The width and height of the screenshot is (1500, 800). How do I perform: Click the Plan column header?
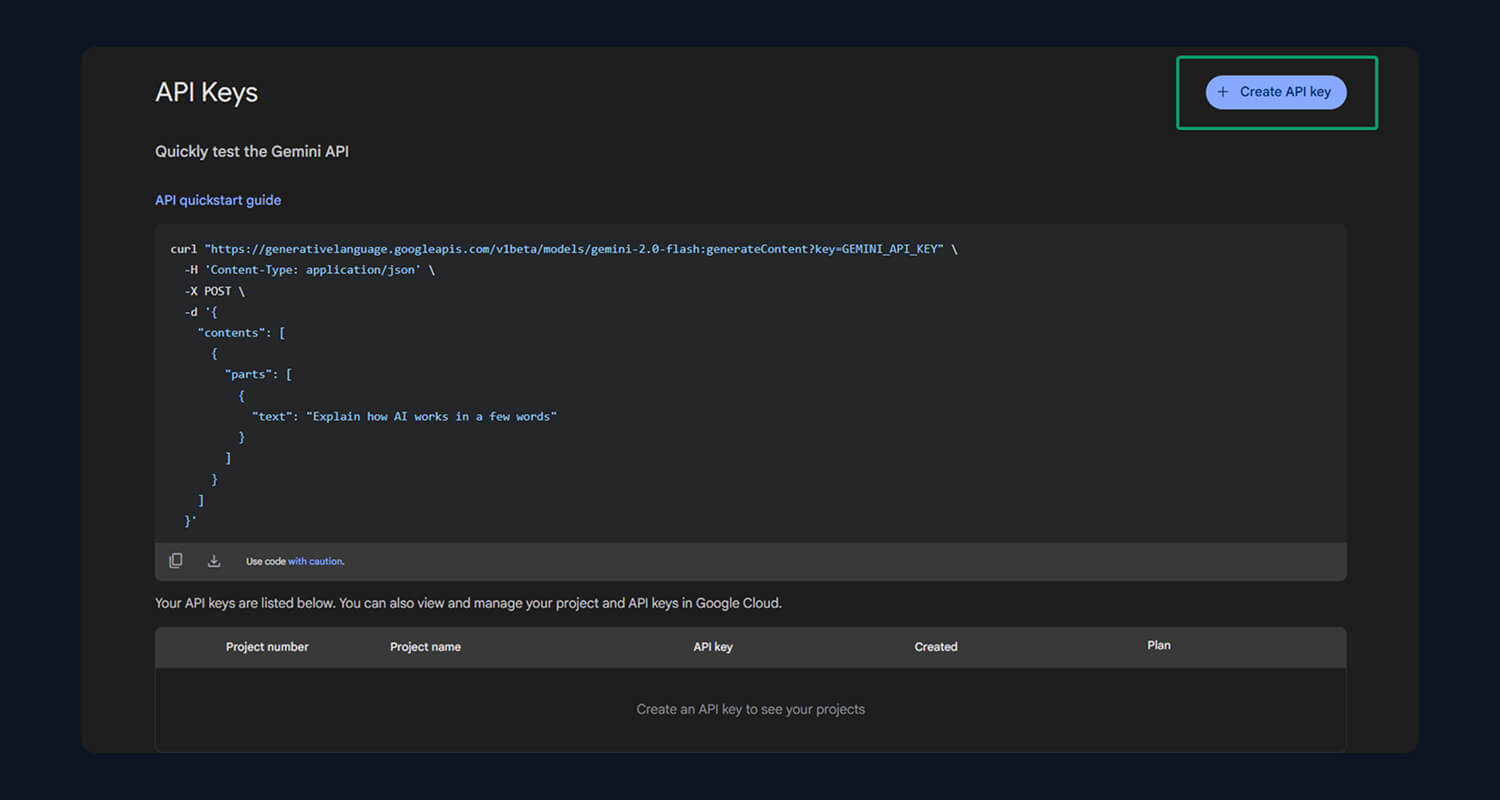[1159, 645]
